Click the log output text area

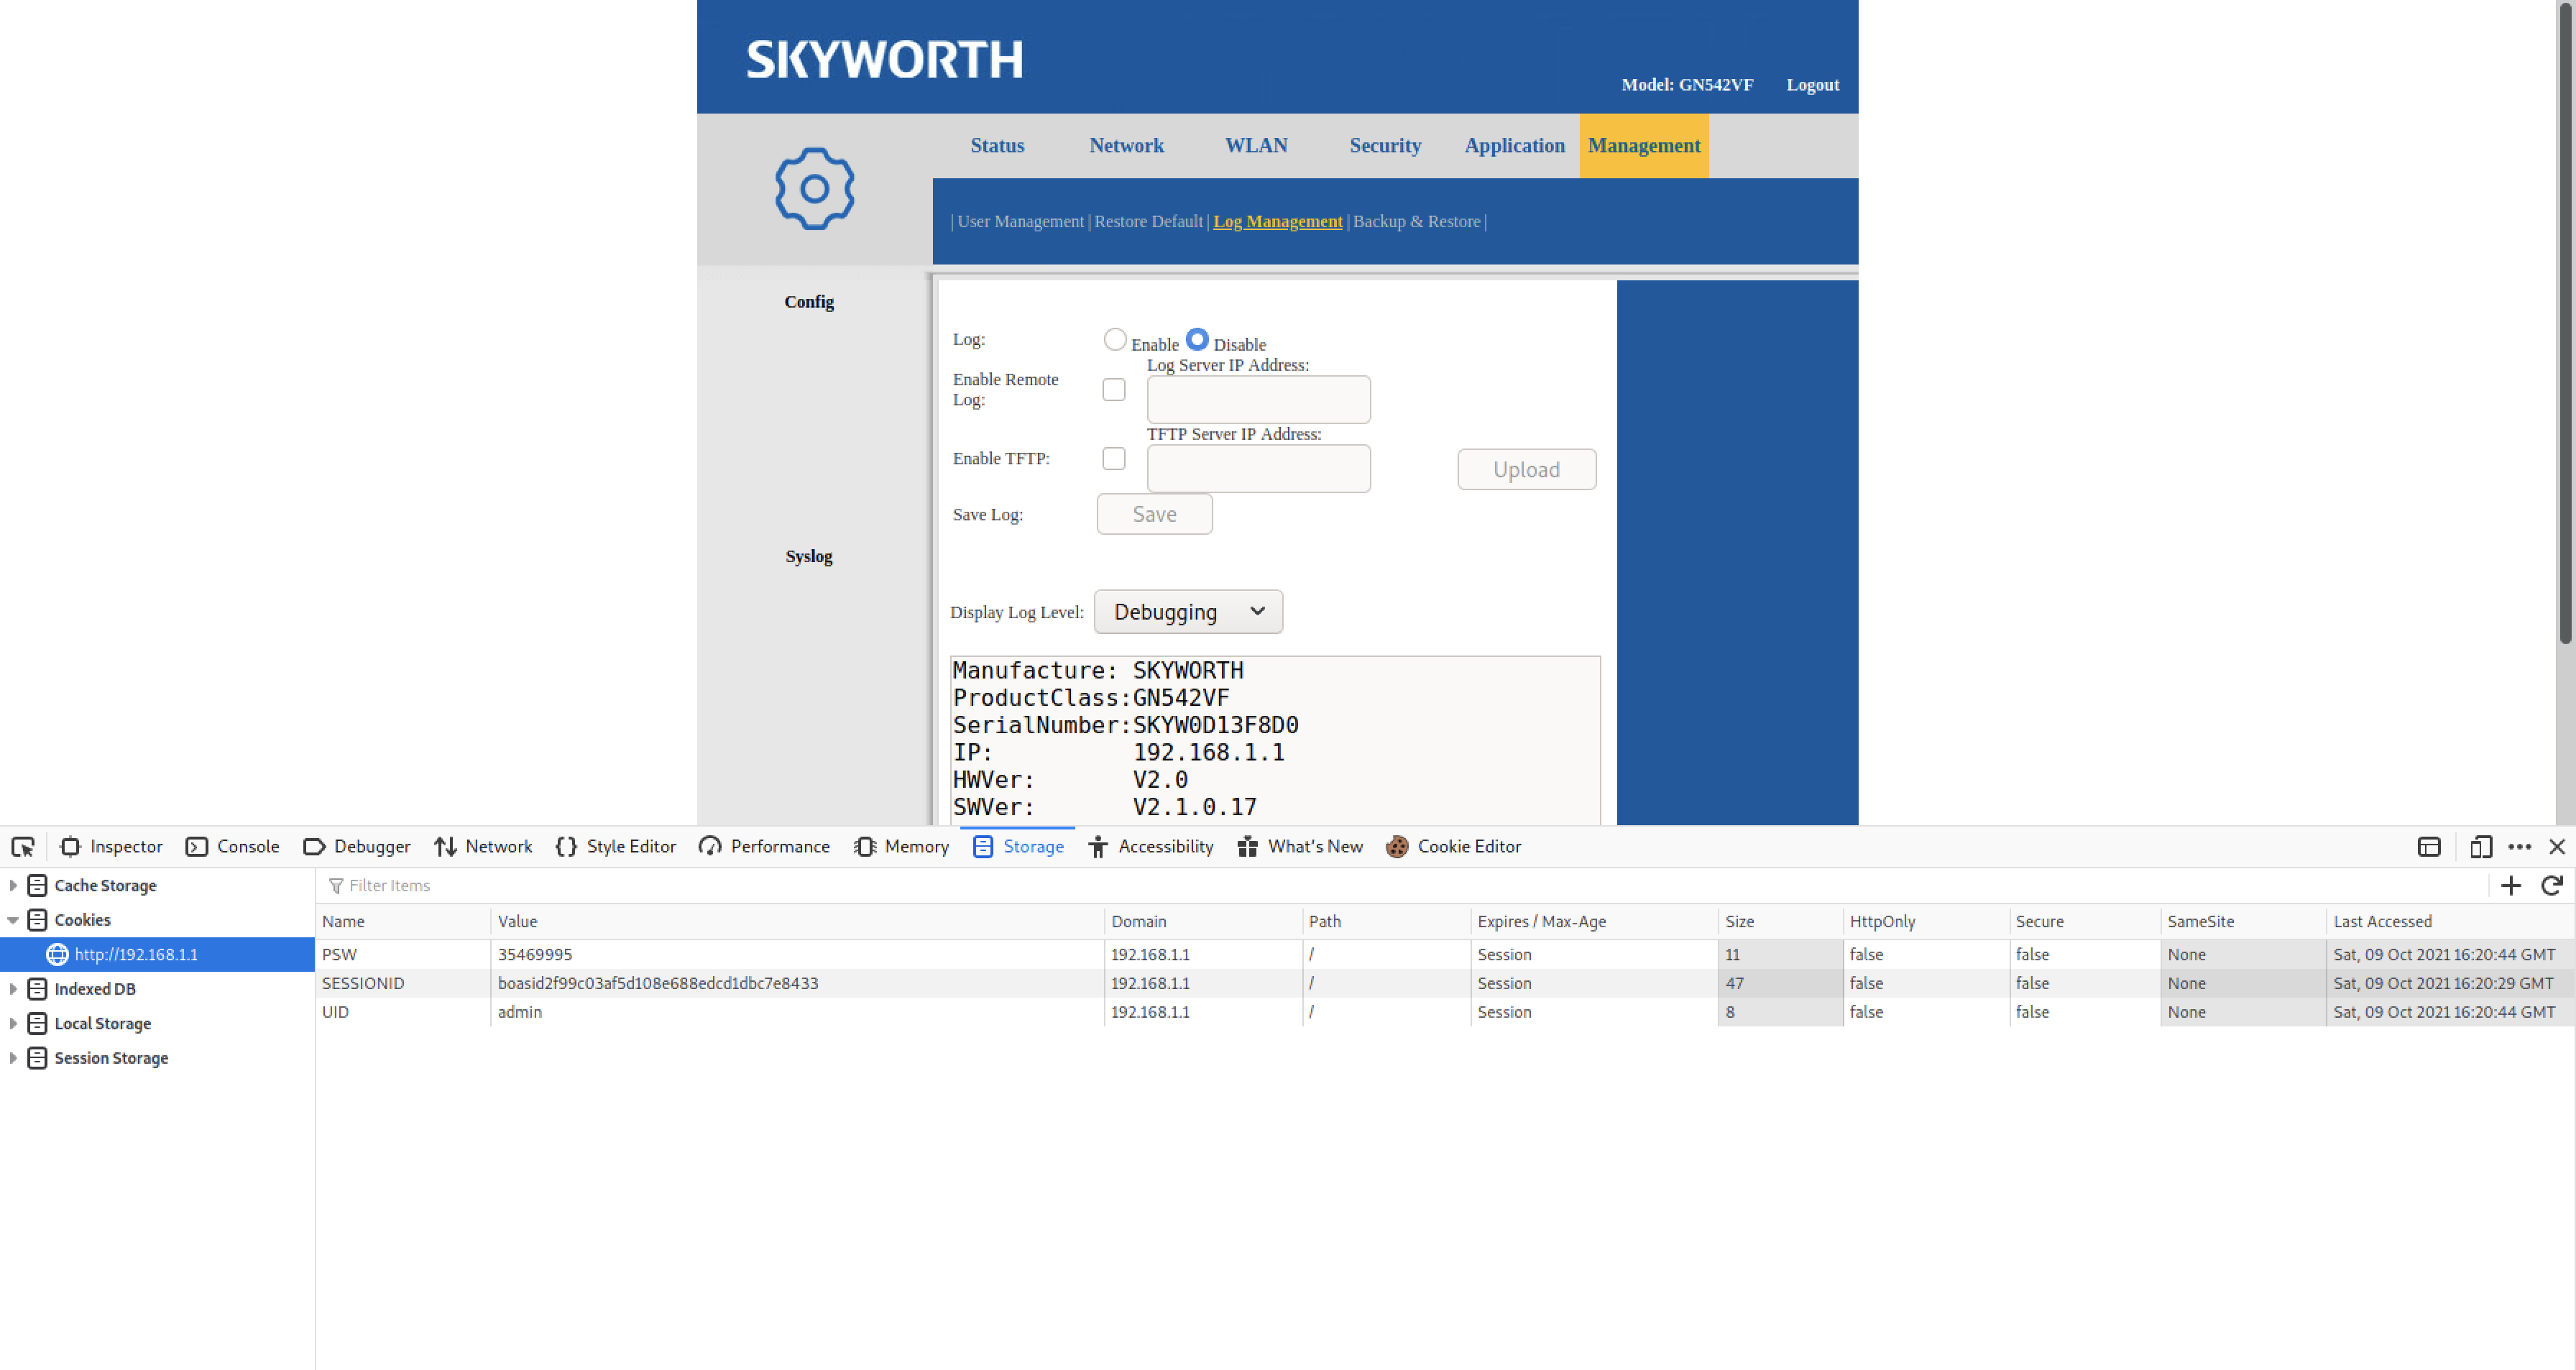[x=1275, y=741]
